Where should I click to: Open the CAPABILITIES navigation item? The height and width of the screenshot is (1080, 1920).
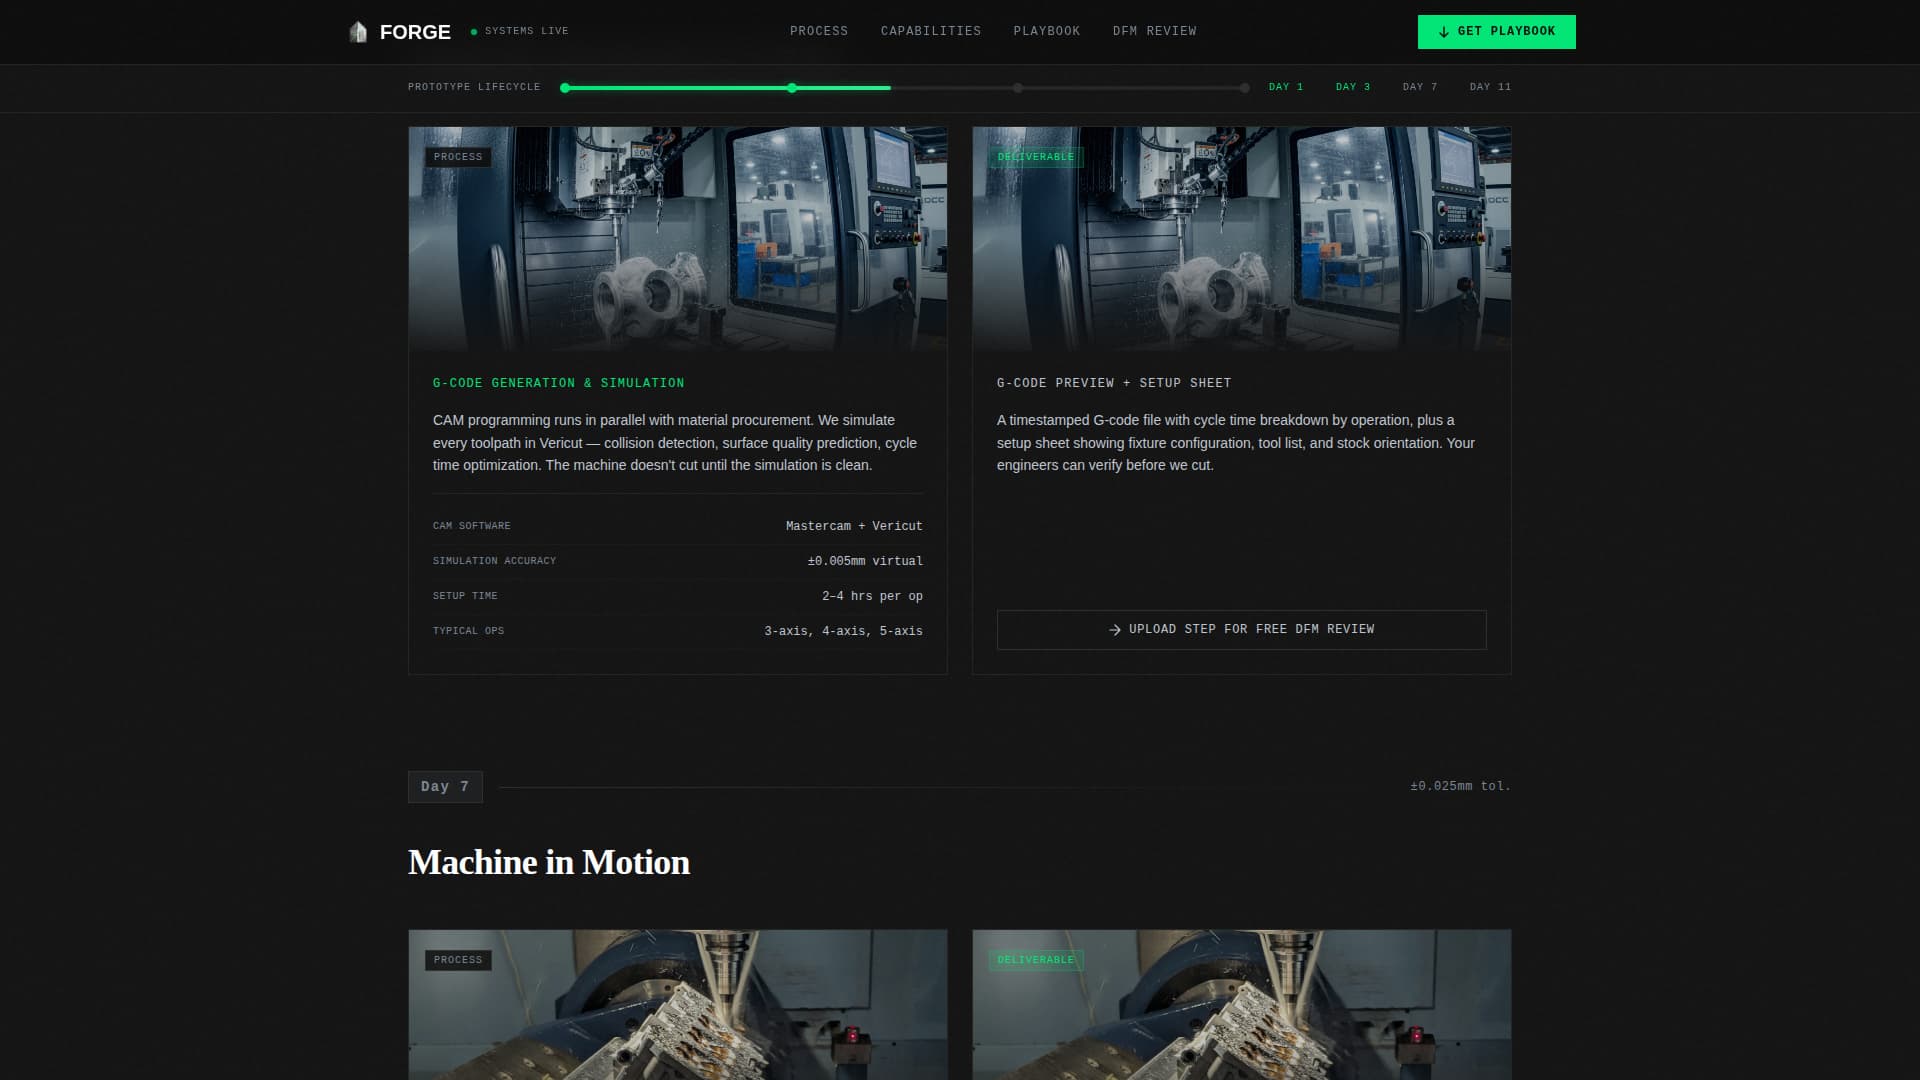click(x=930, y=31)
